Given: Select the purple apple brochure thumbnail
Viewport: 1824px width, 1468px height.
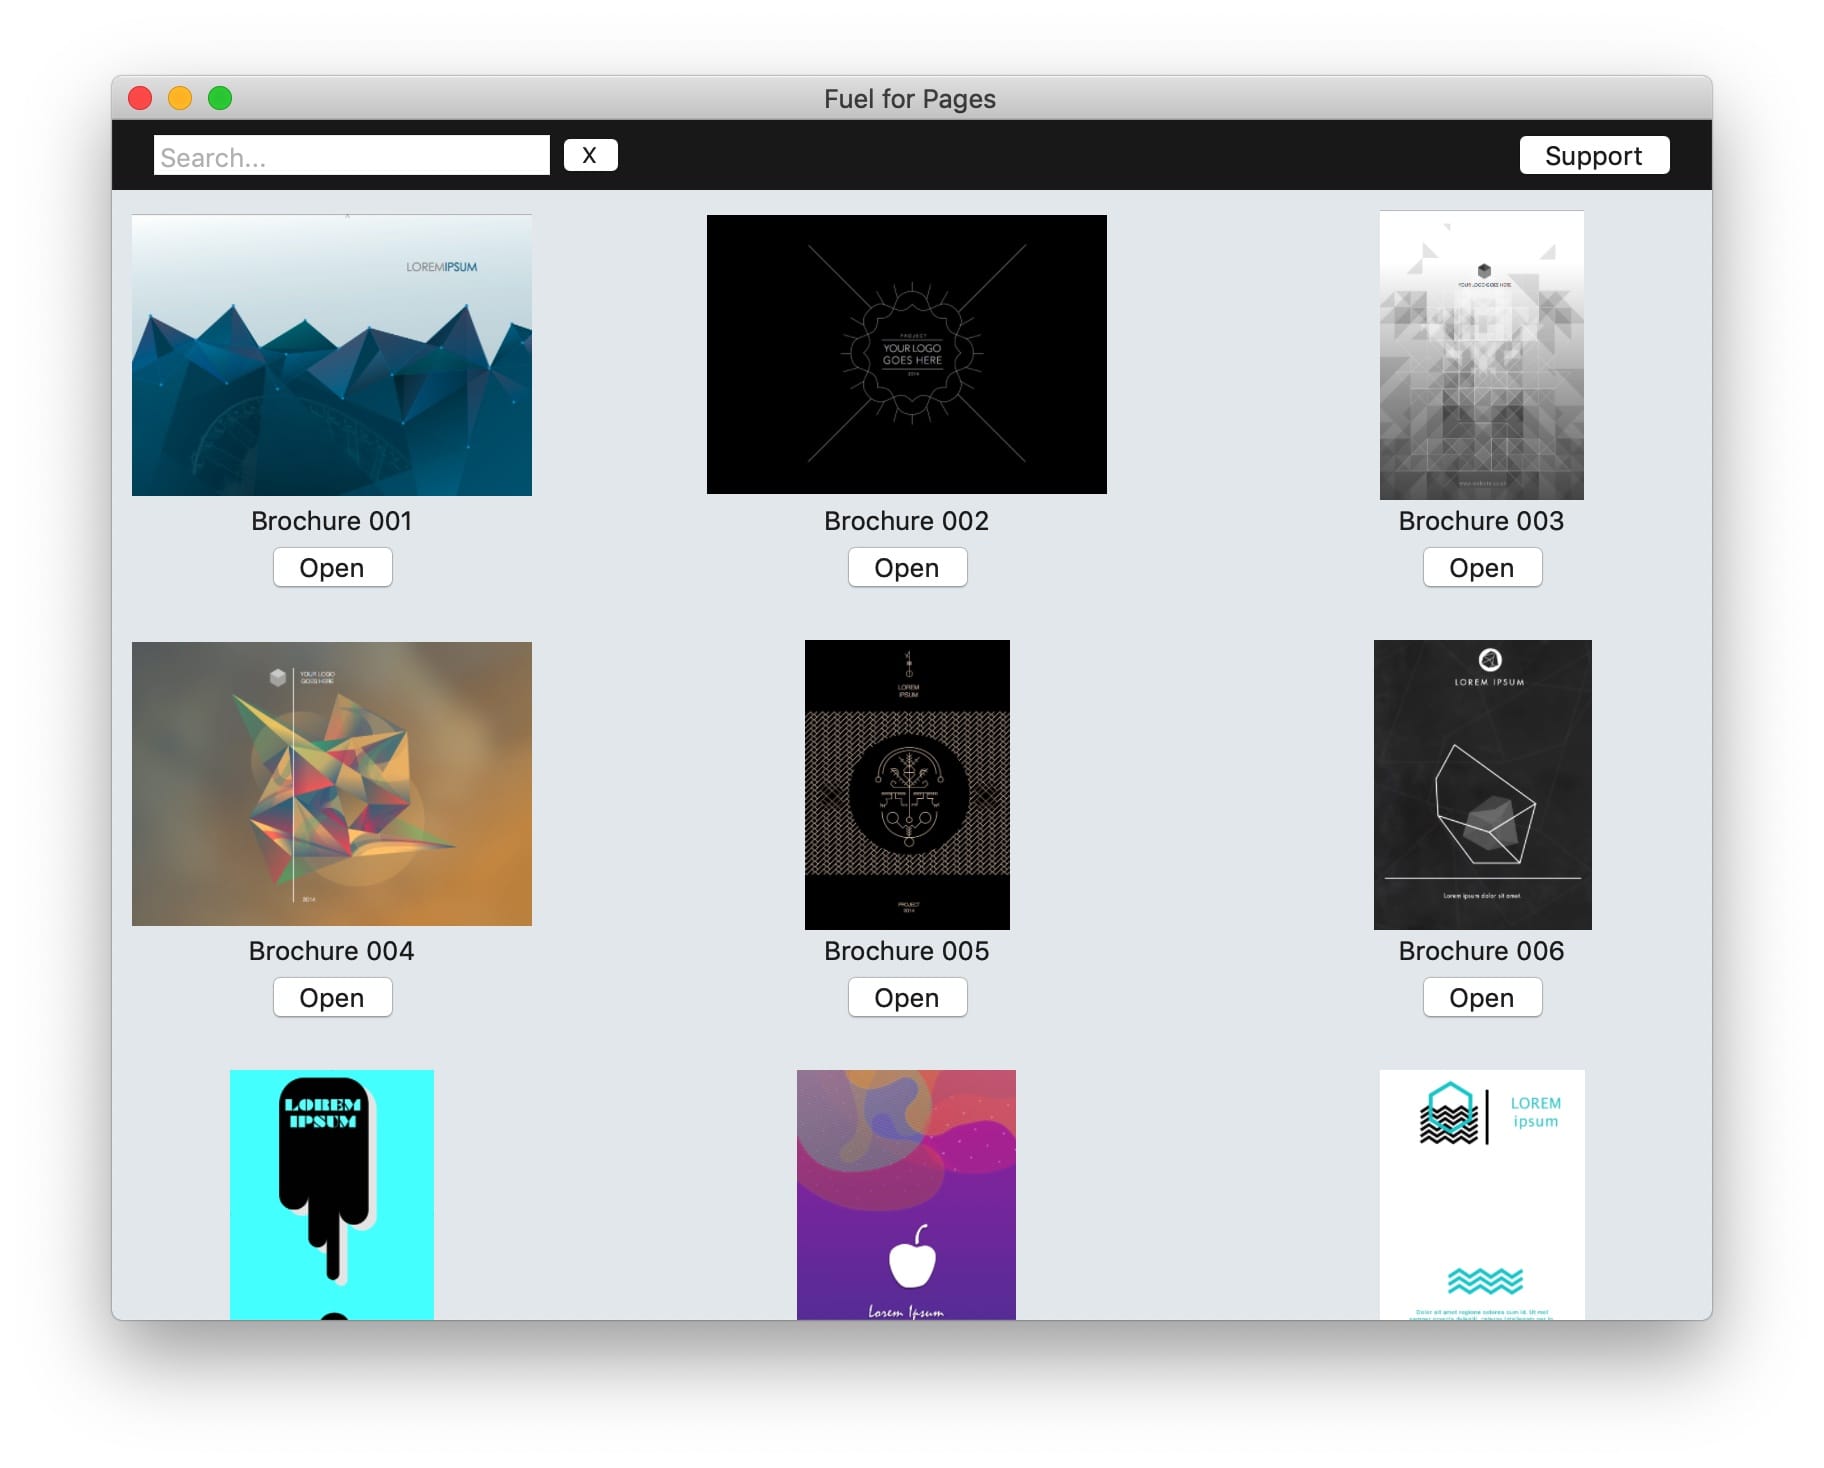Looking at the screenshot, I should click(906, 1194).
